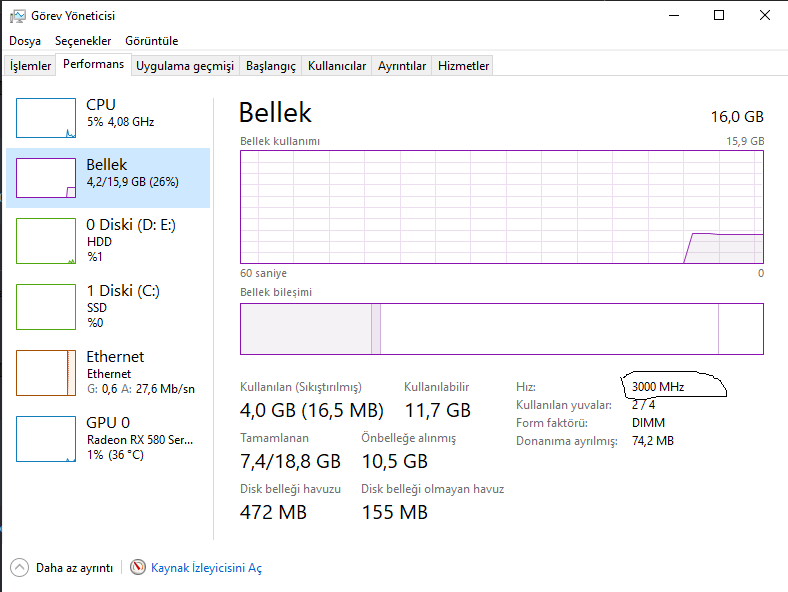Select the Bellek mini graph thumbnail
The height and width of the screenshot is (592, 788).
click(46, 178)
